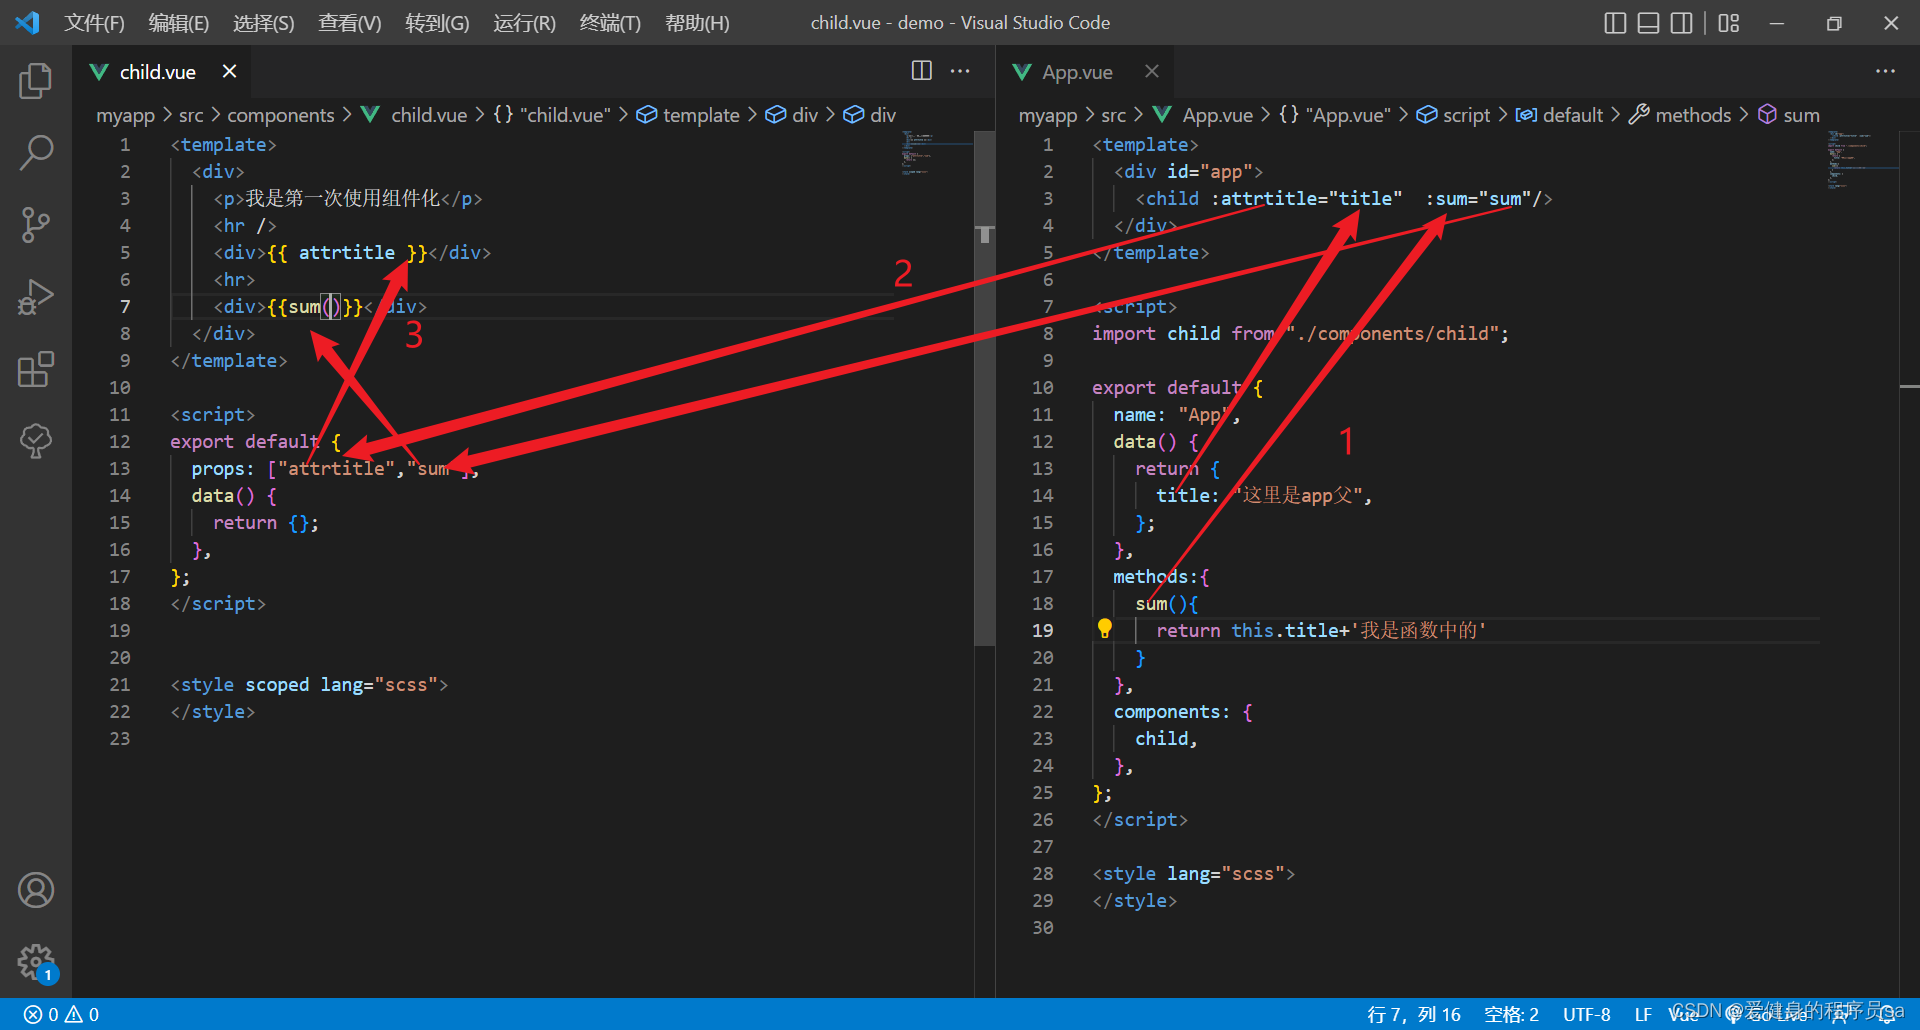Image resolution: width=1920 pixels, height=1030 pixels.
Task: Click the lightbulb quick-fix icon on line 19
Action: 1105,629
